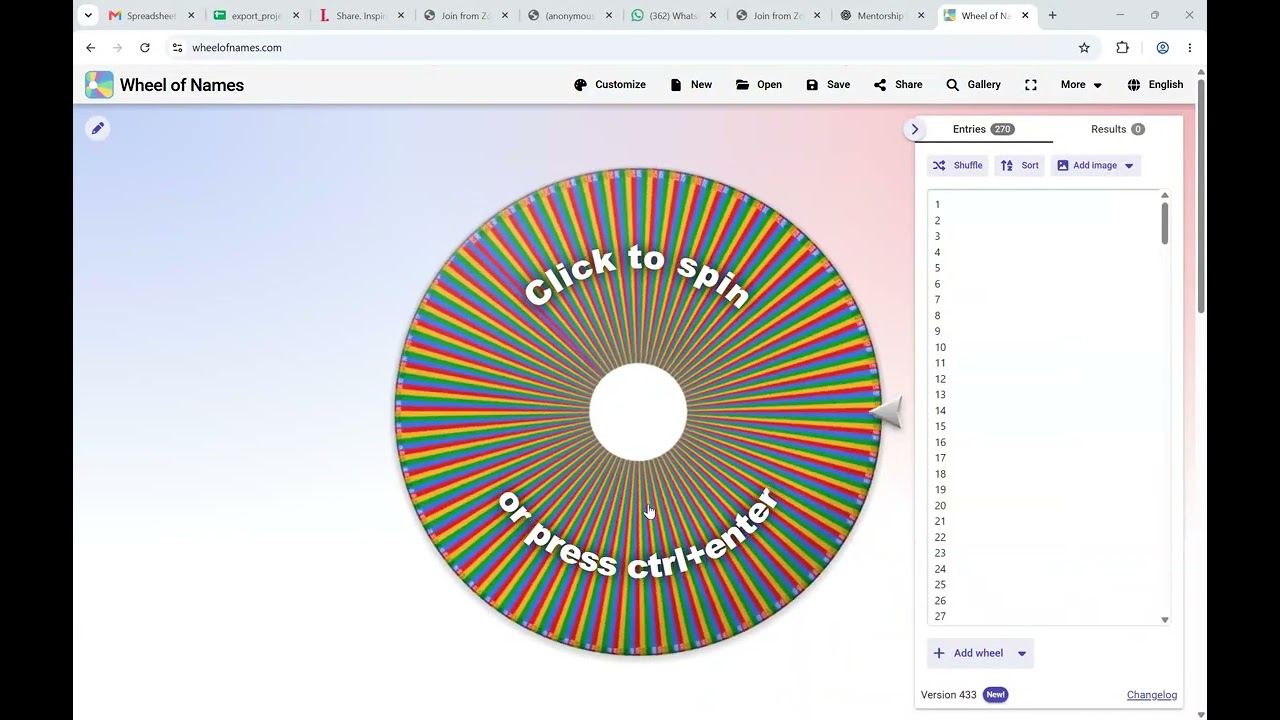
Task: Open the Changelog link
Action: click(1152, 695)
